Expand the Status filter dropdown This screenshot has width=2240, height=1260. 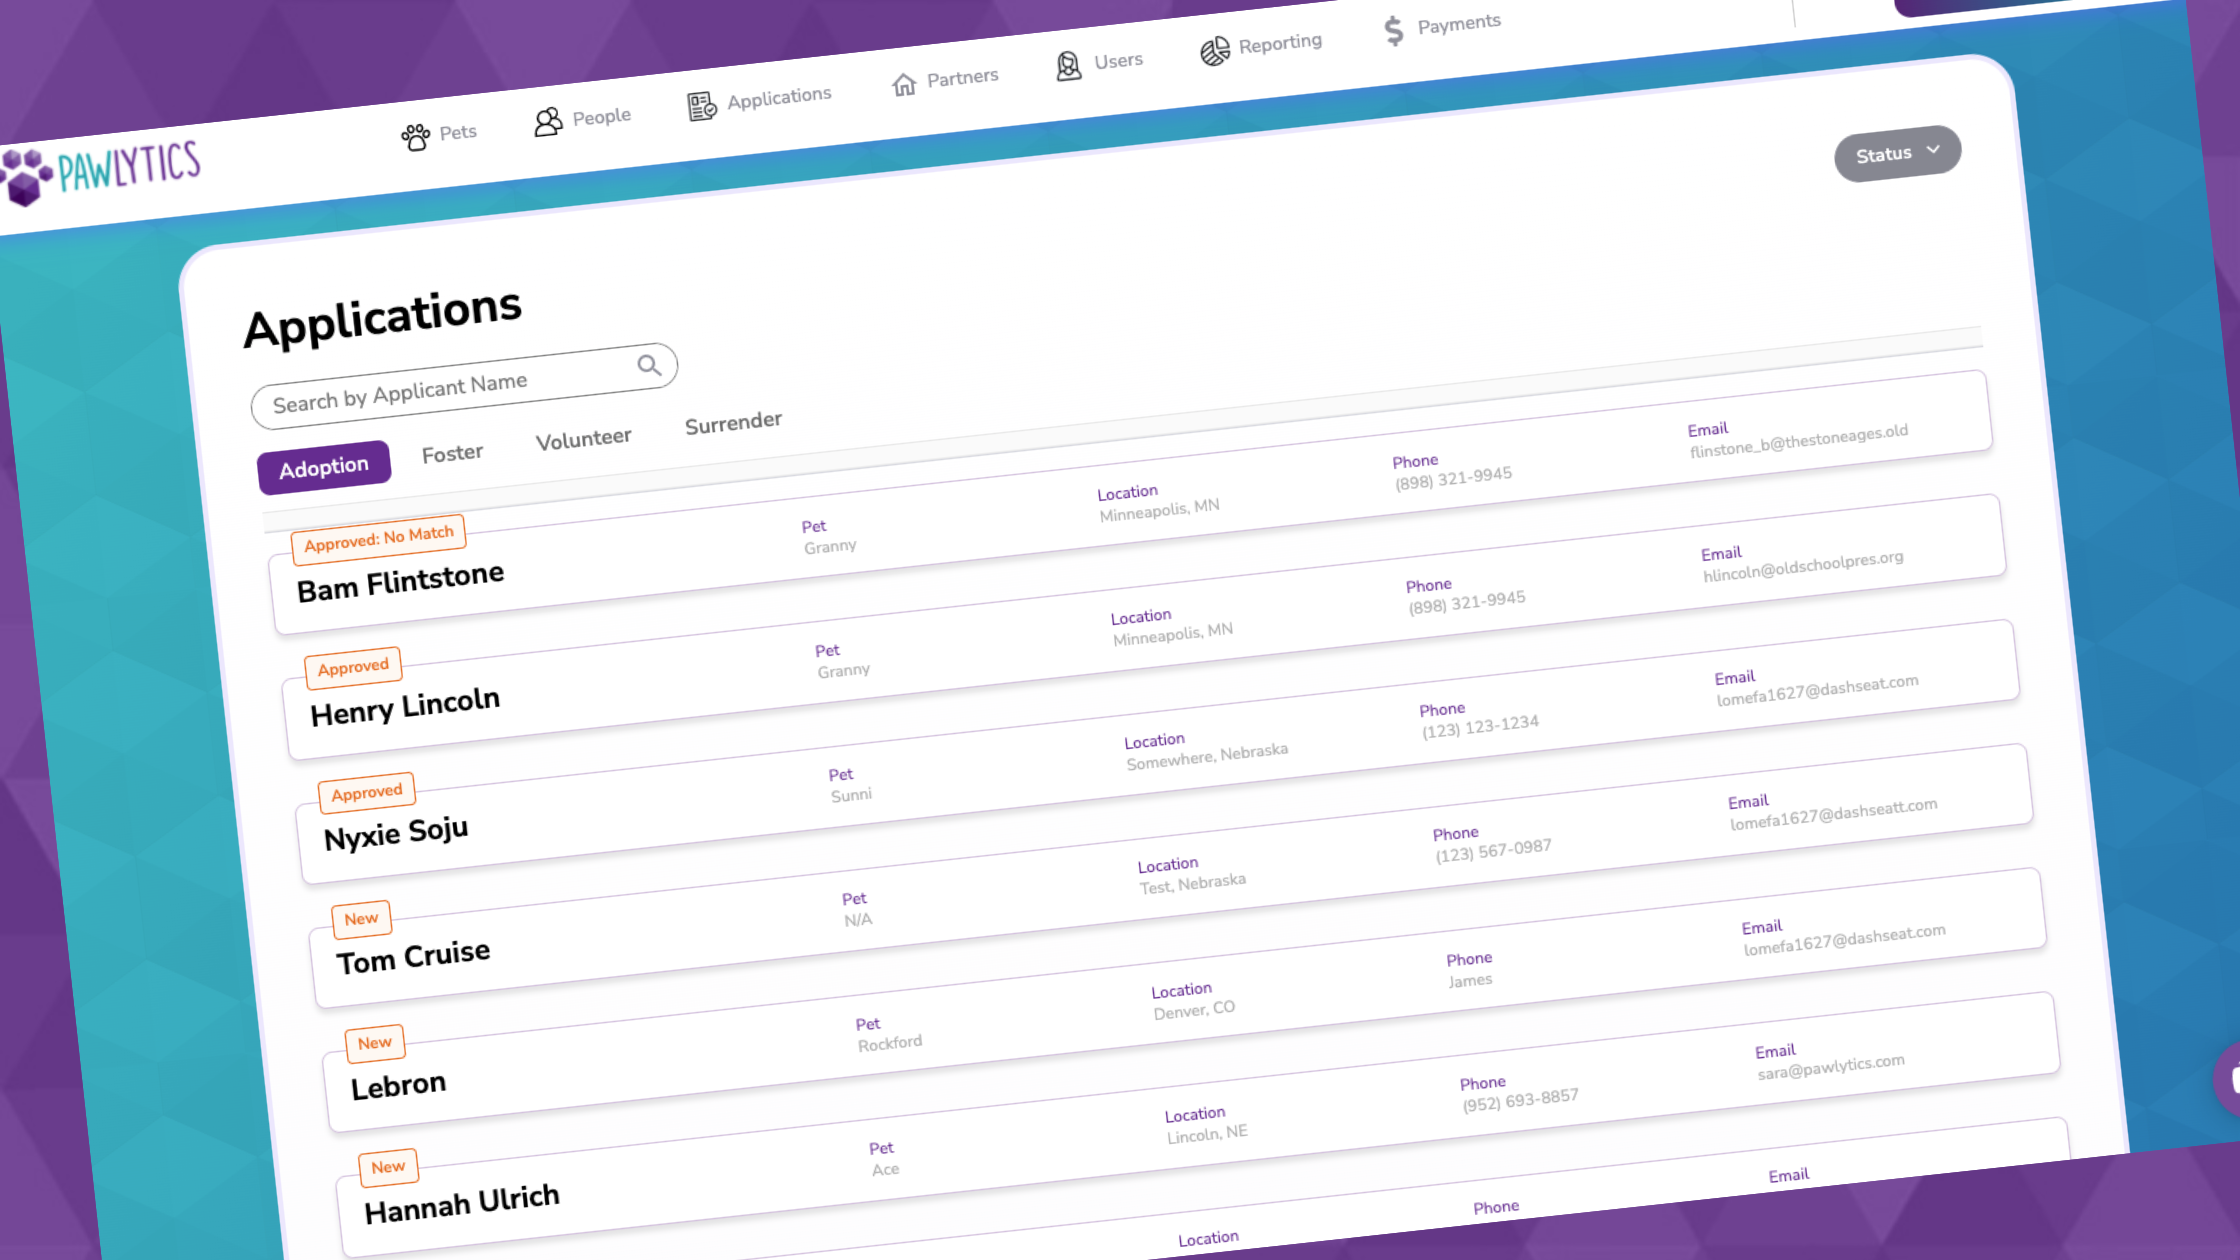(x=1897, y=153)
